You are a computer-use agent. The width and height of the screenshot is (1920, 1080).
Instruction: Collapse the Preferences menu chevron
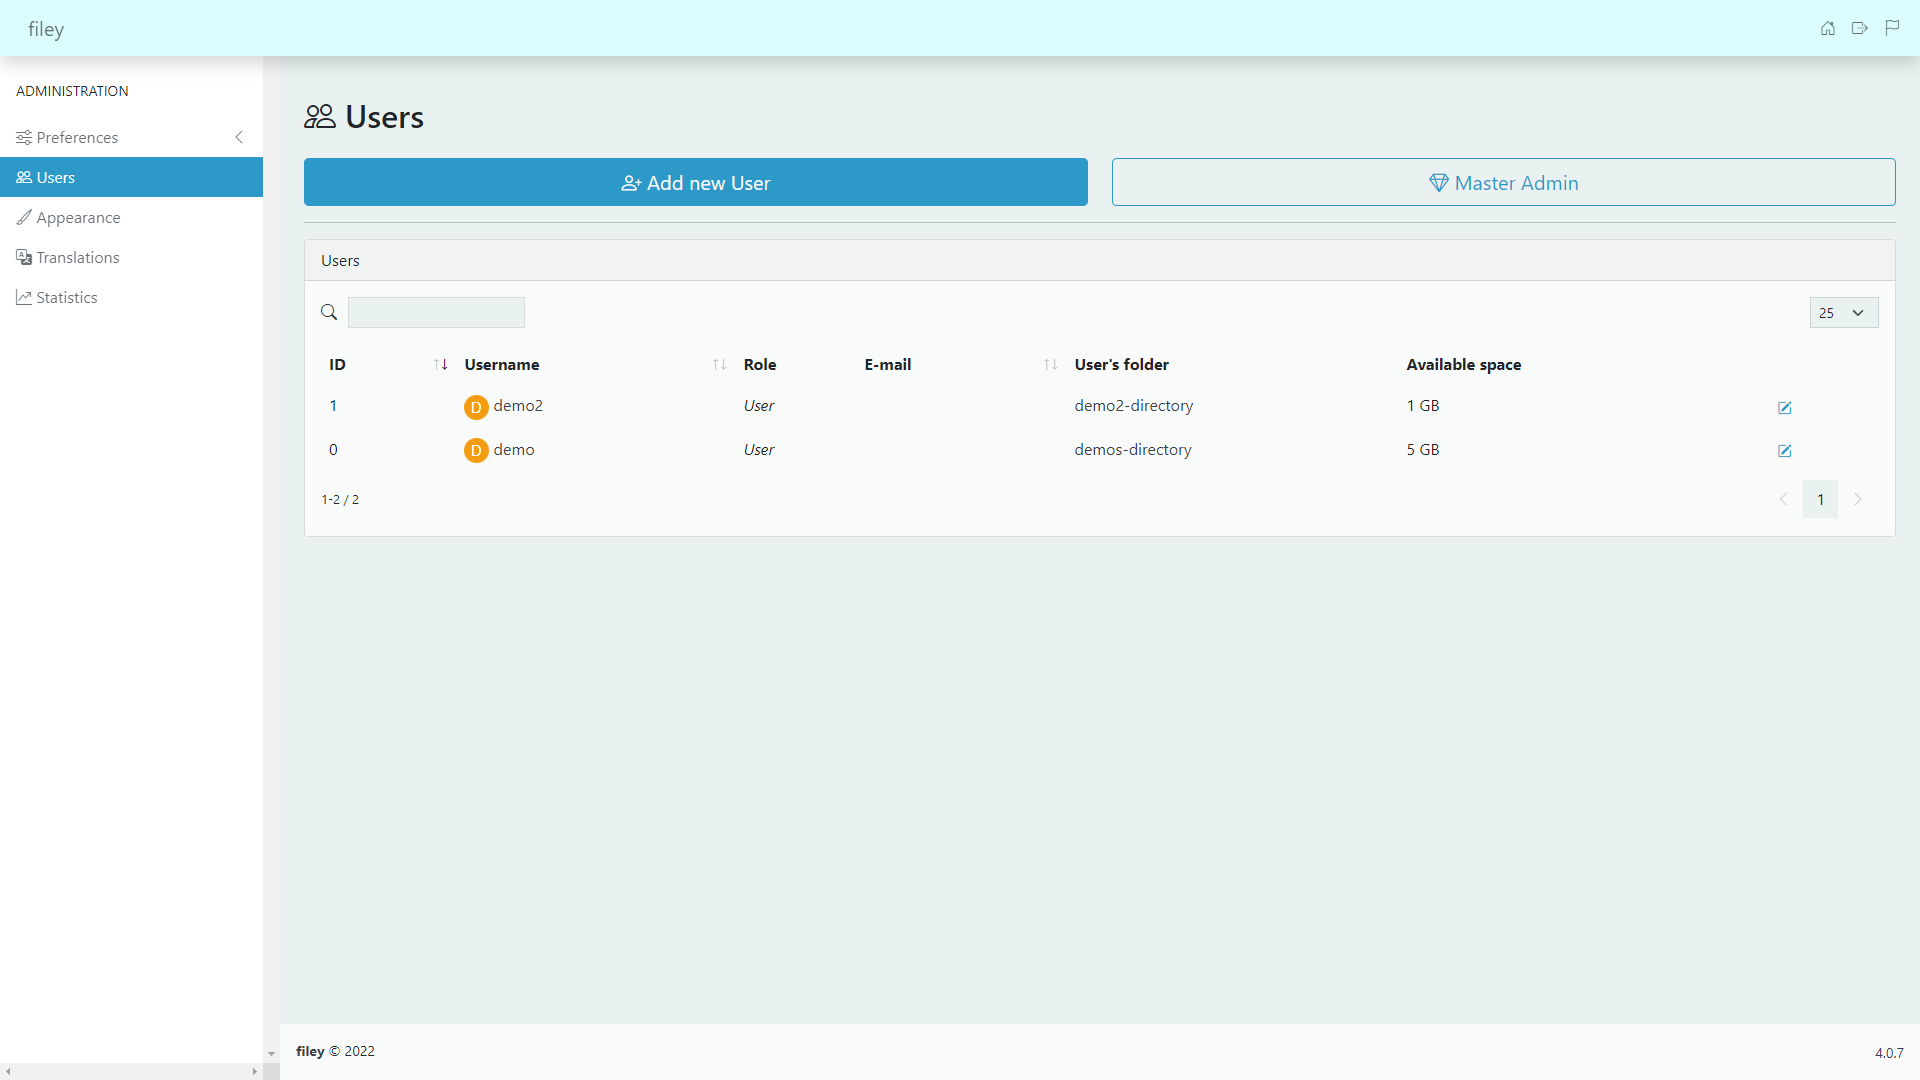click(239, 137)
